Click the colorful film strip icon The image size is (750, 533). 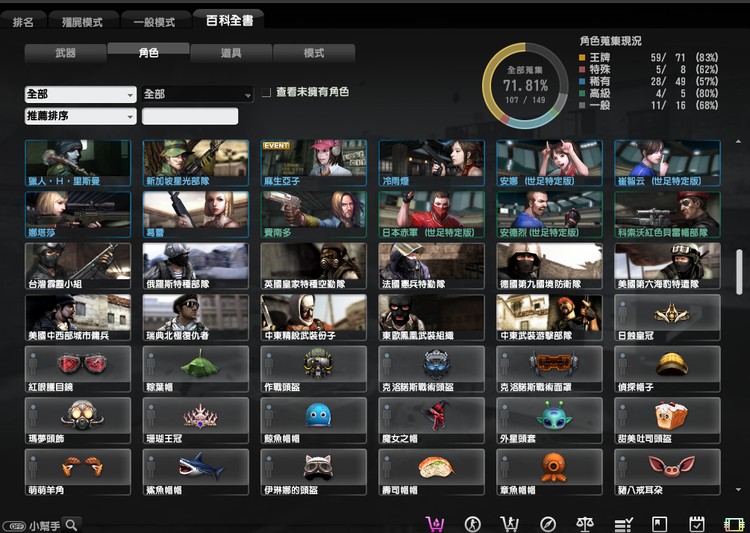point(735,525)
